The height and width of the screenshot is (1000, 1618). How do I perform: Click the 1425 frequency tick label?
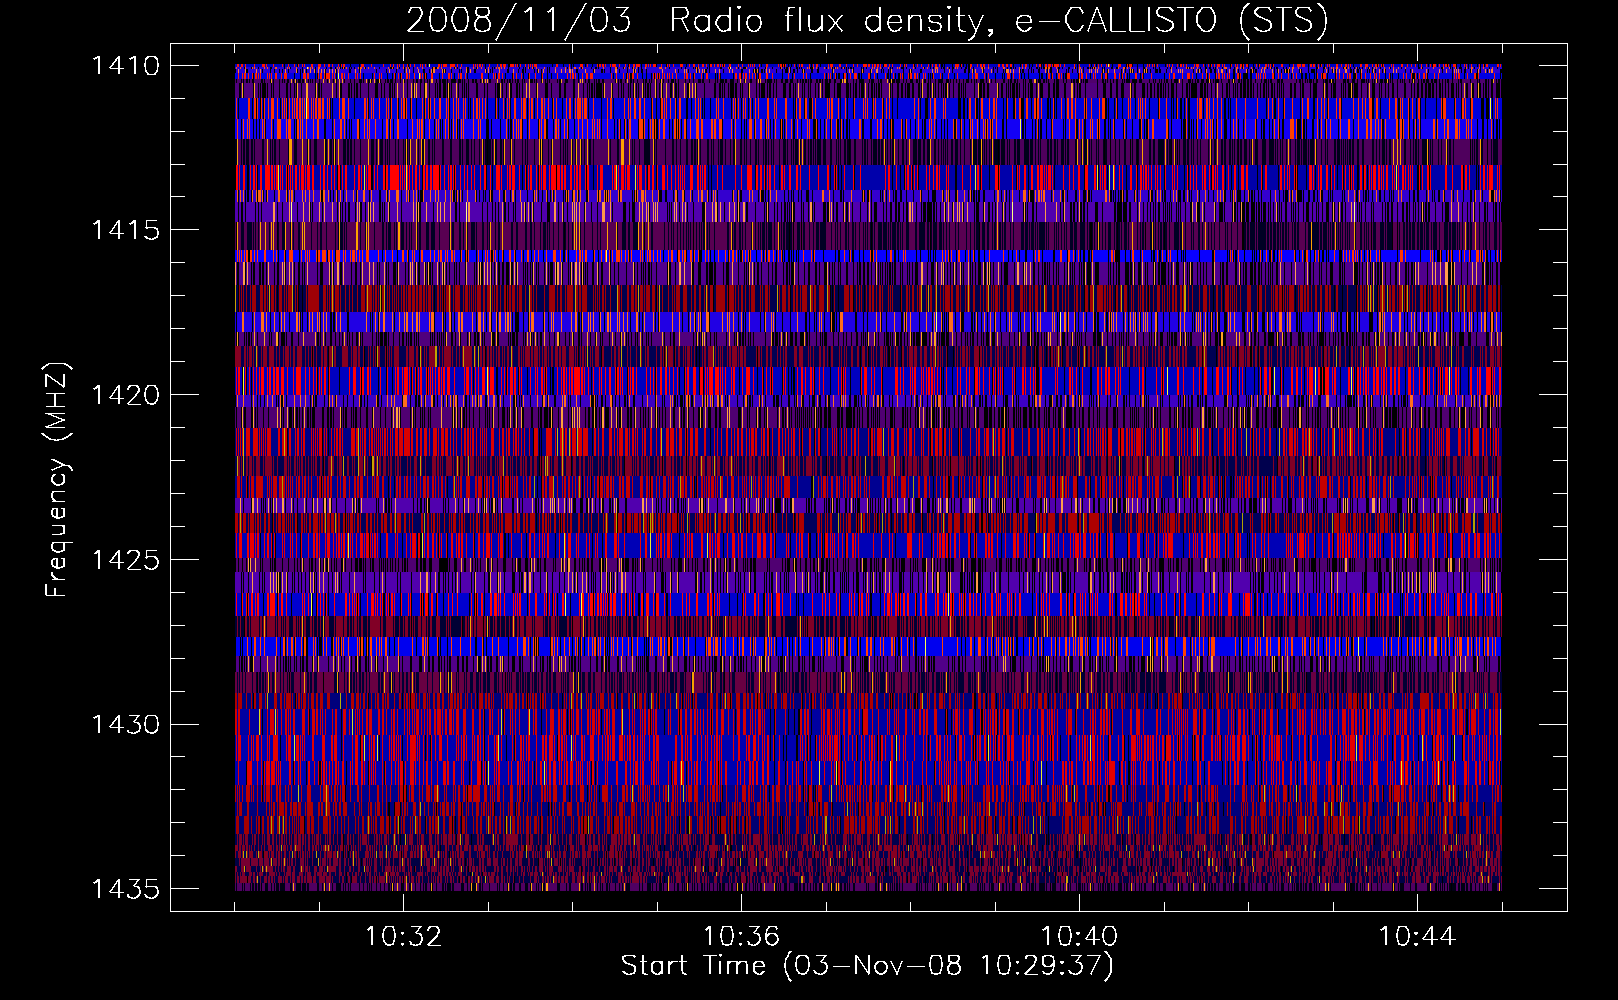[x=125, y=560]
